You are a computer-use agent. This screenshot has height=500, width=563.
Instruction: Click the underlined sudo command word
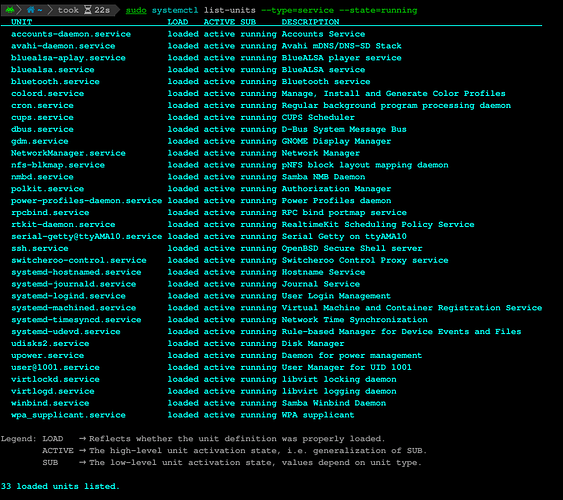pos(136,10)
